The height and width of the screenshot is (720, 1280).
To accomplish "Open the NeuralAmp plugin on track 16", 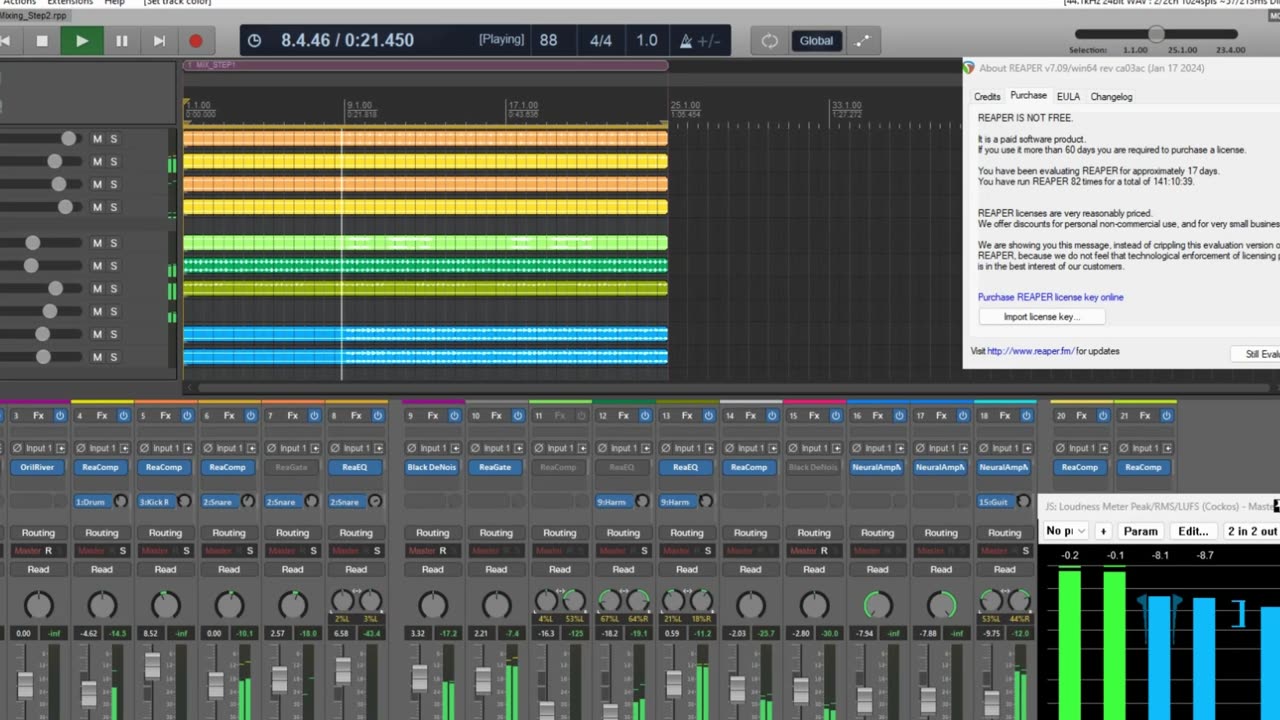I will (877, 467).
